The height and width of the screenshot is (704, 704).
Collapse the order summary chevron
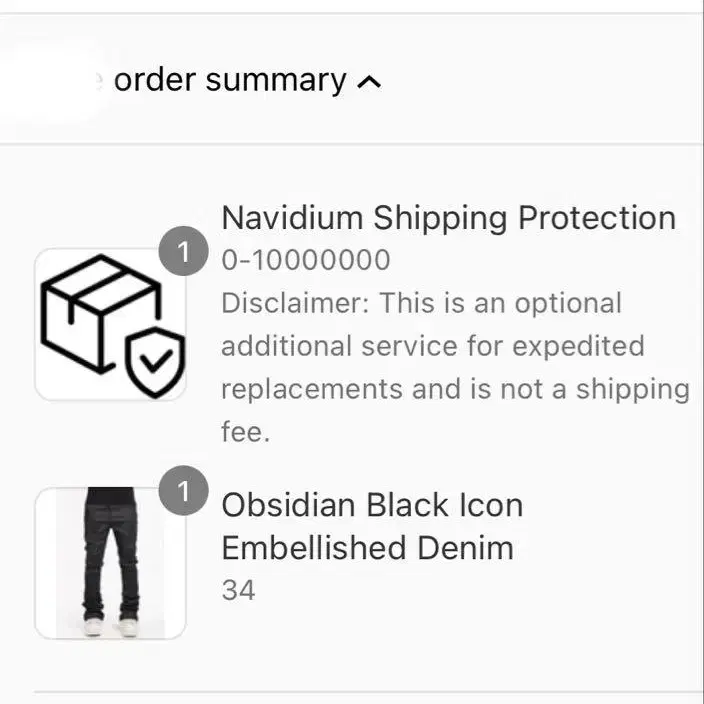369,83
